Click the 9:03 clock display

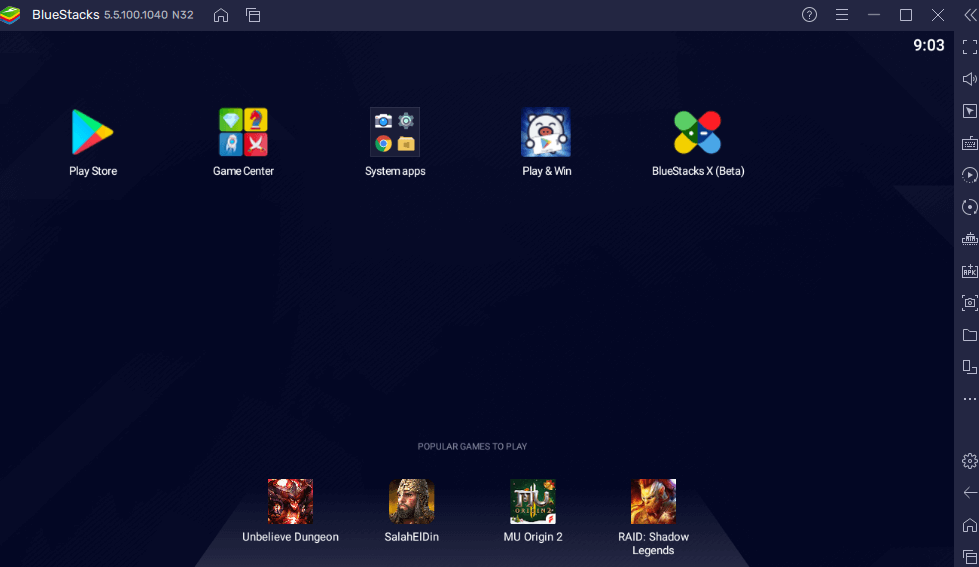pyautogui.click(x=928, y=46)
